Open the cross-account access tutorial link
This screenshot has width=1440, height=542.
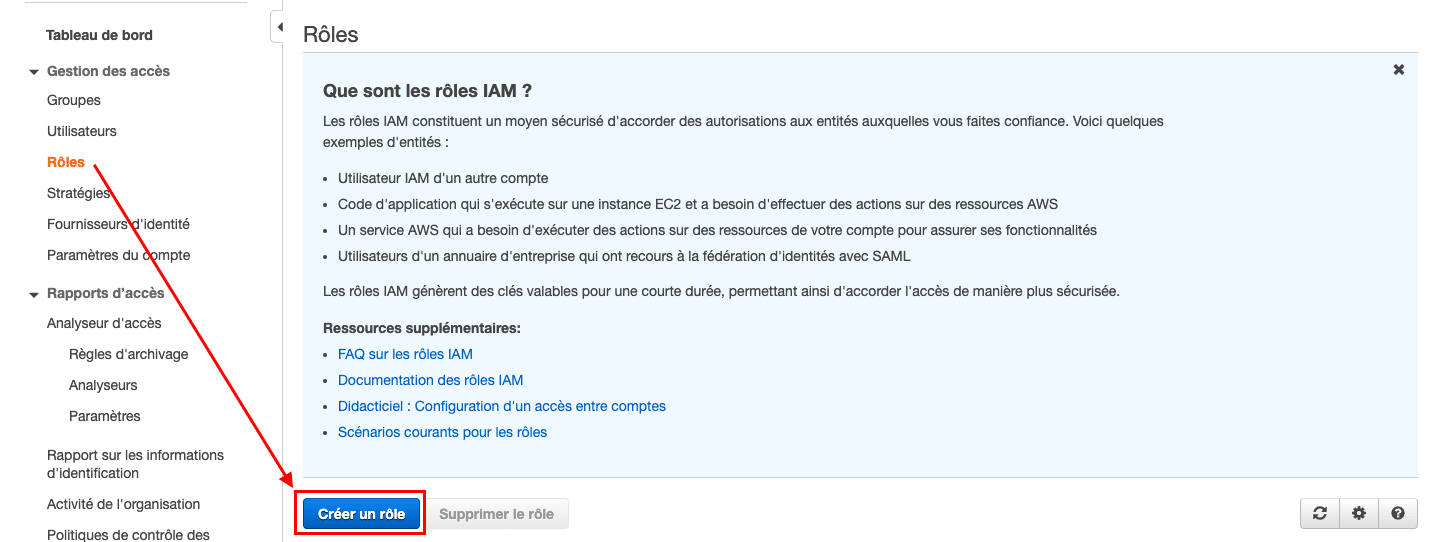click(x=501, y=406)
